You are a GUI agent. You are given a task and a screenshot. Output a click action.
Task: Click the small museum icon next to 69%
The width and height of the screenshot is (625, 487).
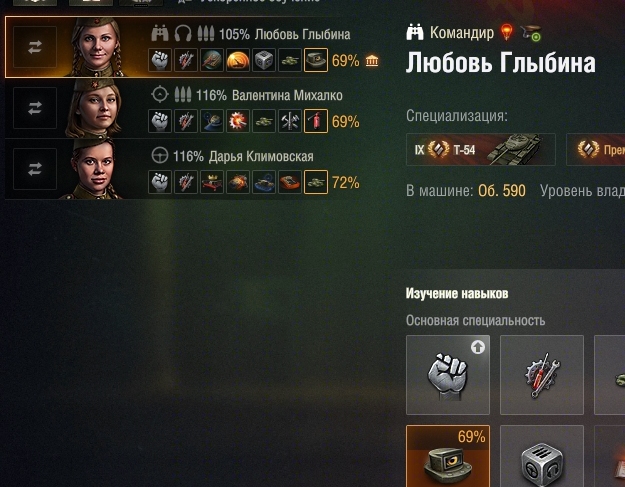(372, 61)
